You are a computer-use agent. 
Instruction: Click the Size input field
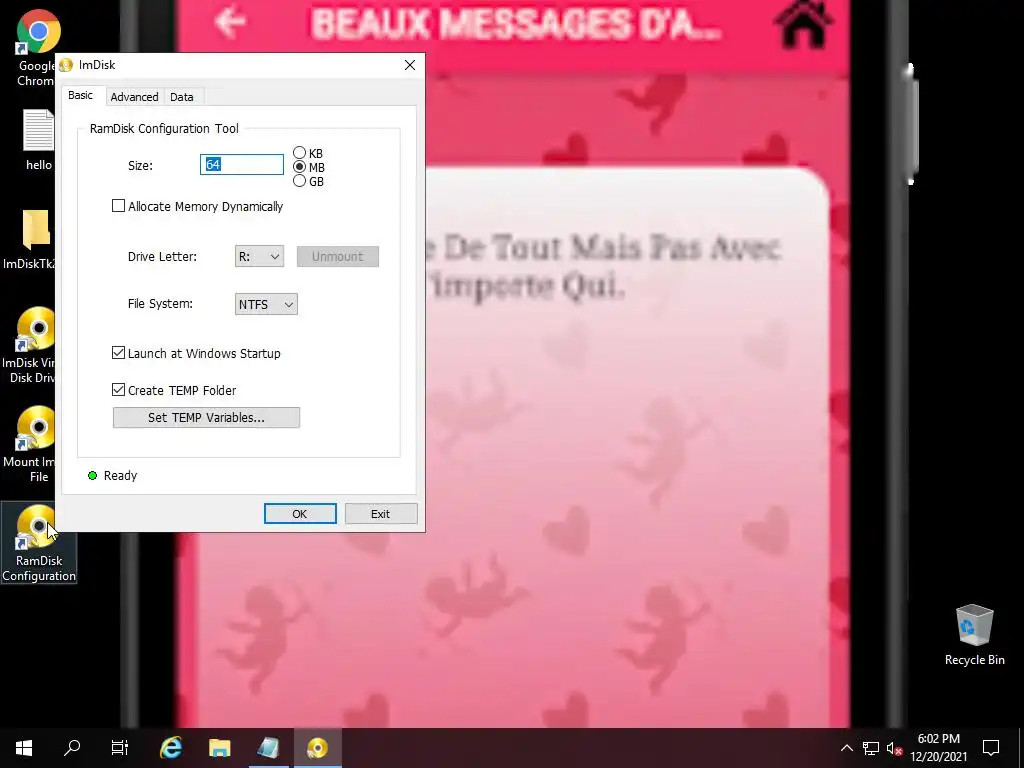tap(242, 165)
